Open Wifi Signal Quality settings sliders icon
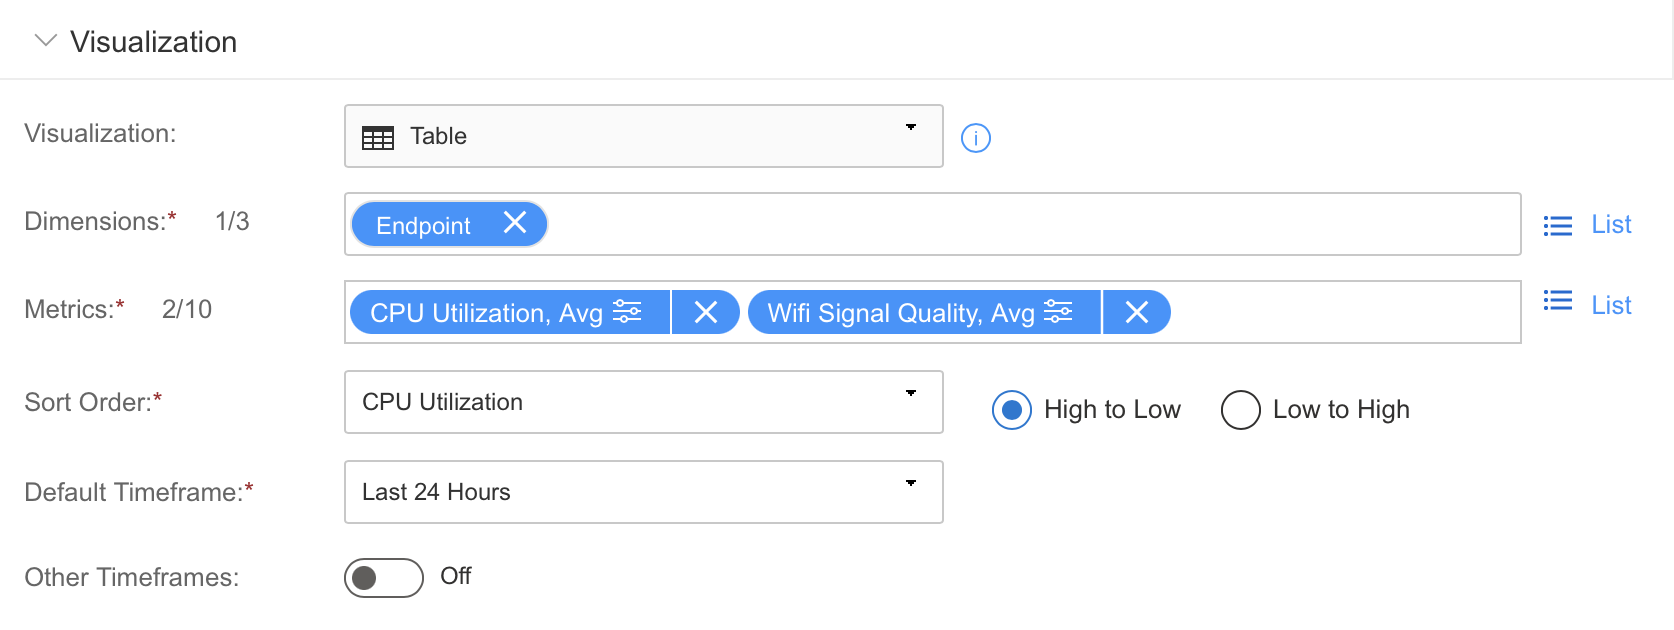Viewport: 1674px width, 630px height. (1058, 312)
